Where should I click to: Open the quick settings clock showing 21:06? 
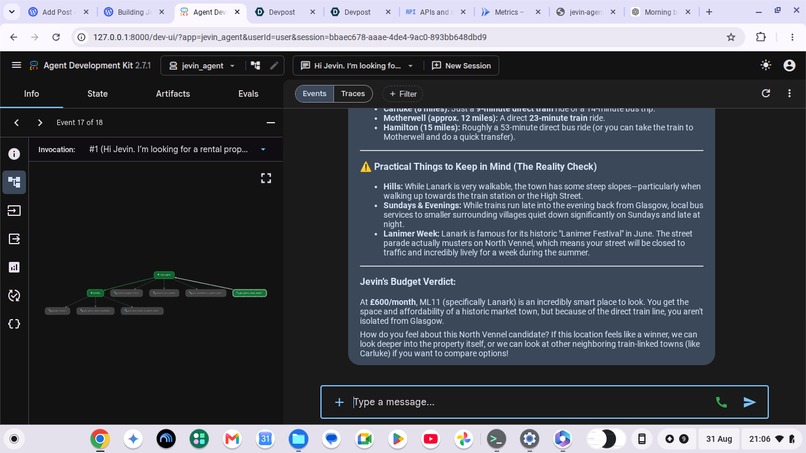point(771,439)
